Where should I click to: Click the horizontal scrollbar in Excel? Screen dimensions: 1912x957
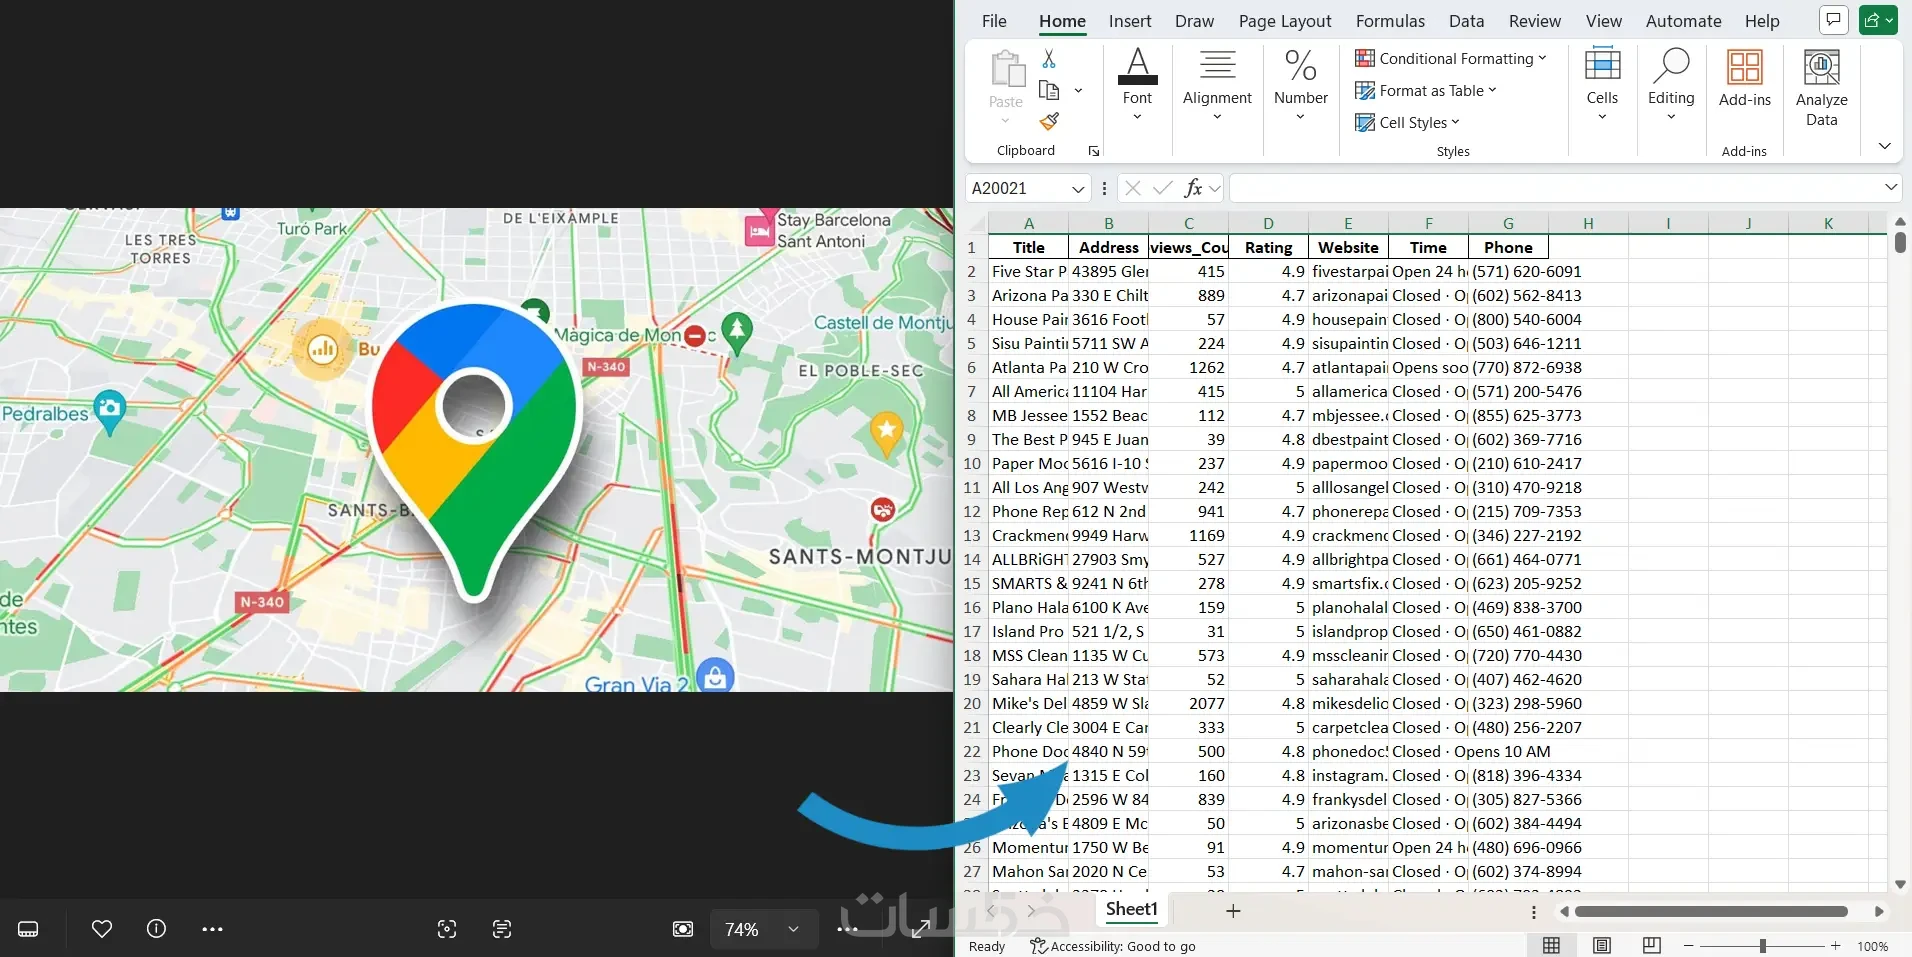[1710, 912]
